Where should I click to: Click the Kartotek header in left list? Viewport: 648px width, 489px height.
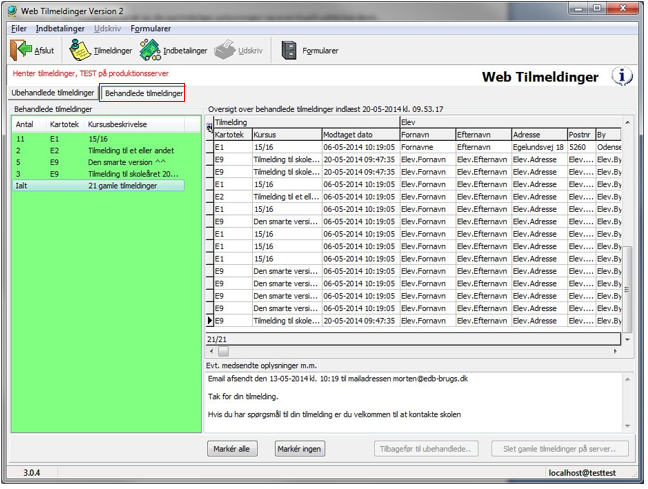coord(65,124)
